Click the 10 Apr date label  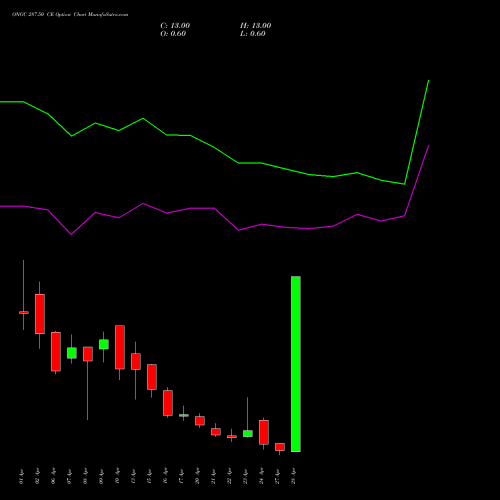point(118,477)
